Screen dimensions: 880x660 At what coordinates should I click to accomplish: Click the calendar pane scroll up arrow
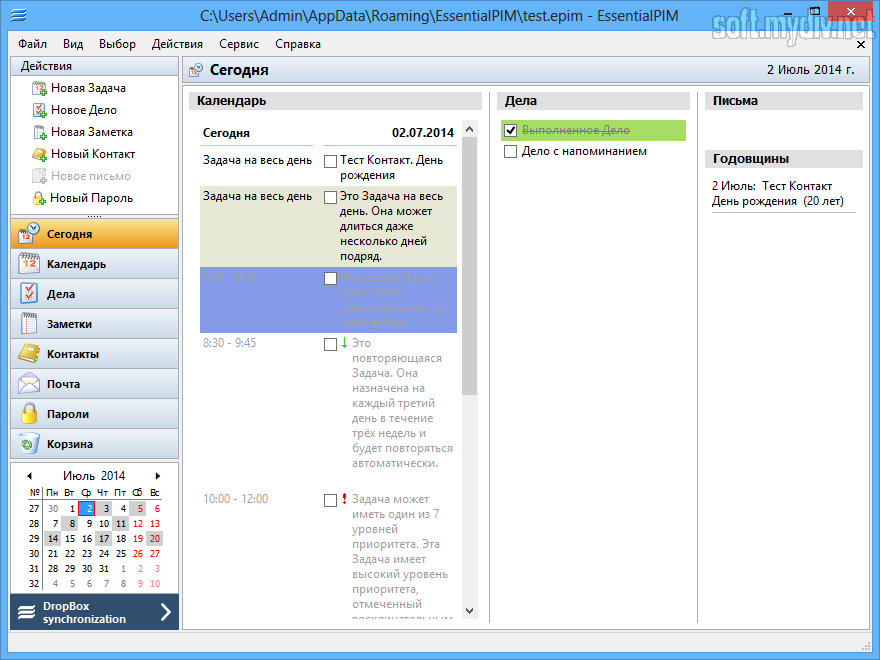coord(470,129)
